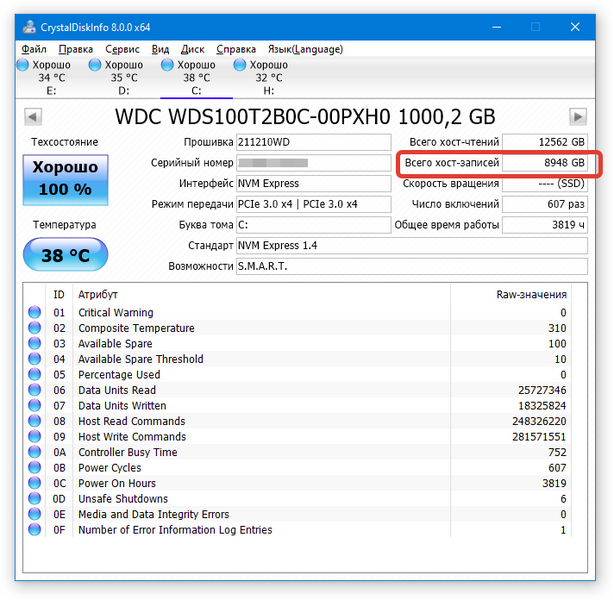
Task: Click status orb for Percentage Used
Action: coord(34,374)
